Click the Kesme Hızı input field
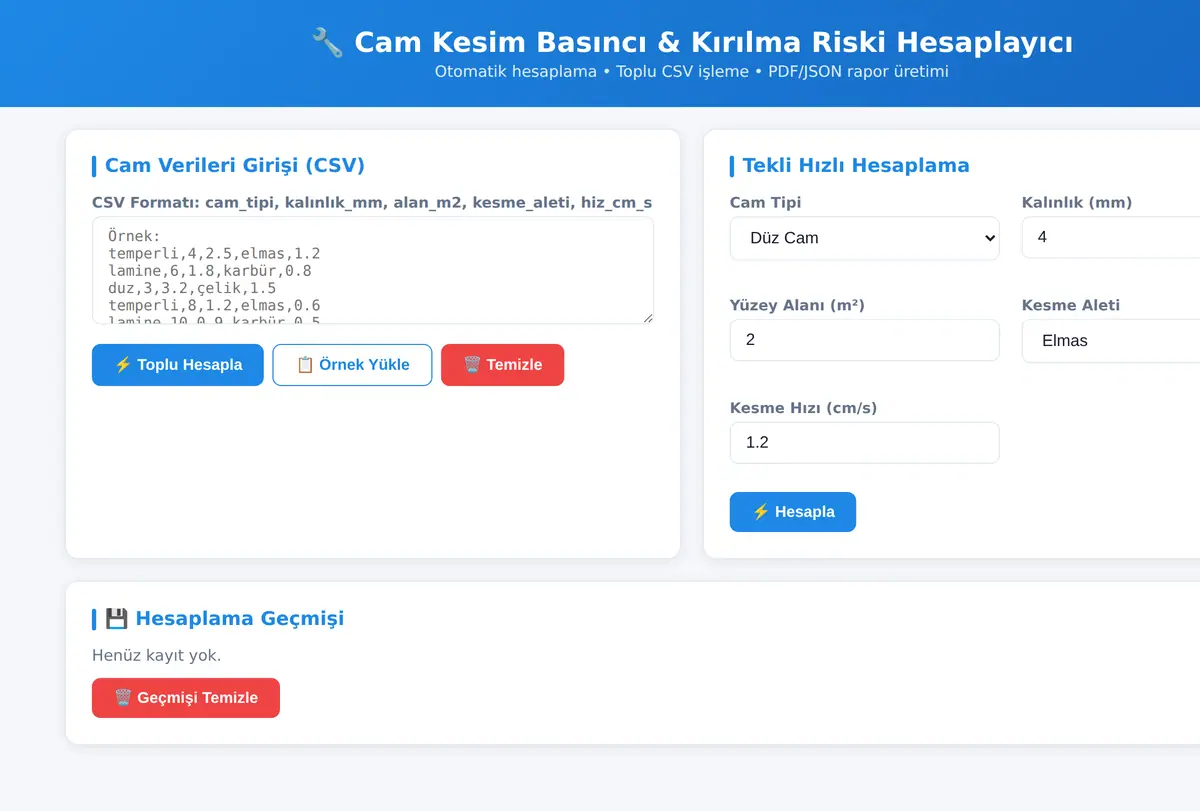The image size is (1200, 811). tap(865, 443)
